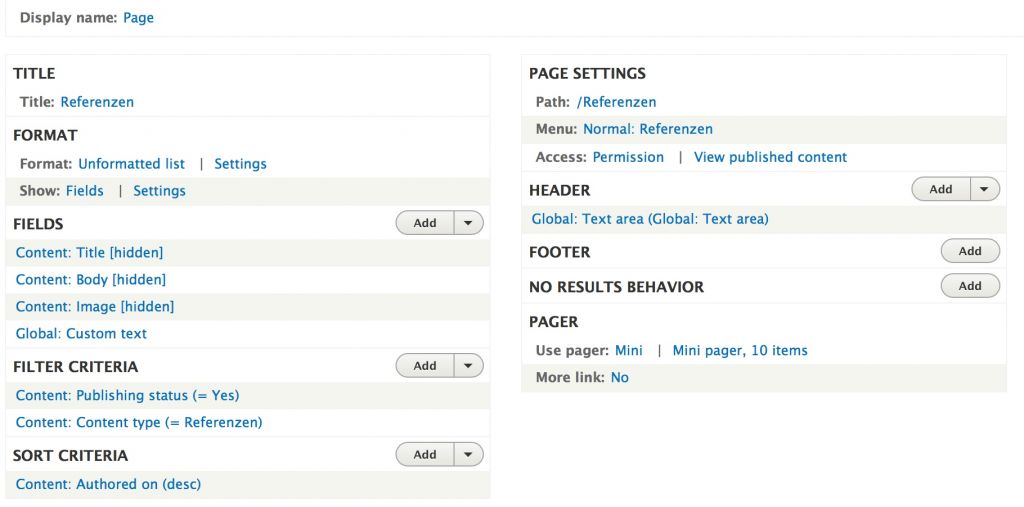This screenshot has width=1024, height=507.
Task: Open the Sort Criteria Add dropdown arrow
Action: (469, 455)
